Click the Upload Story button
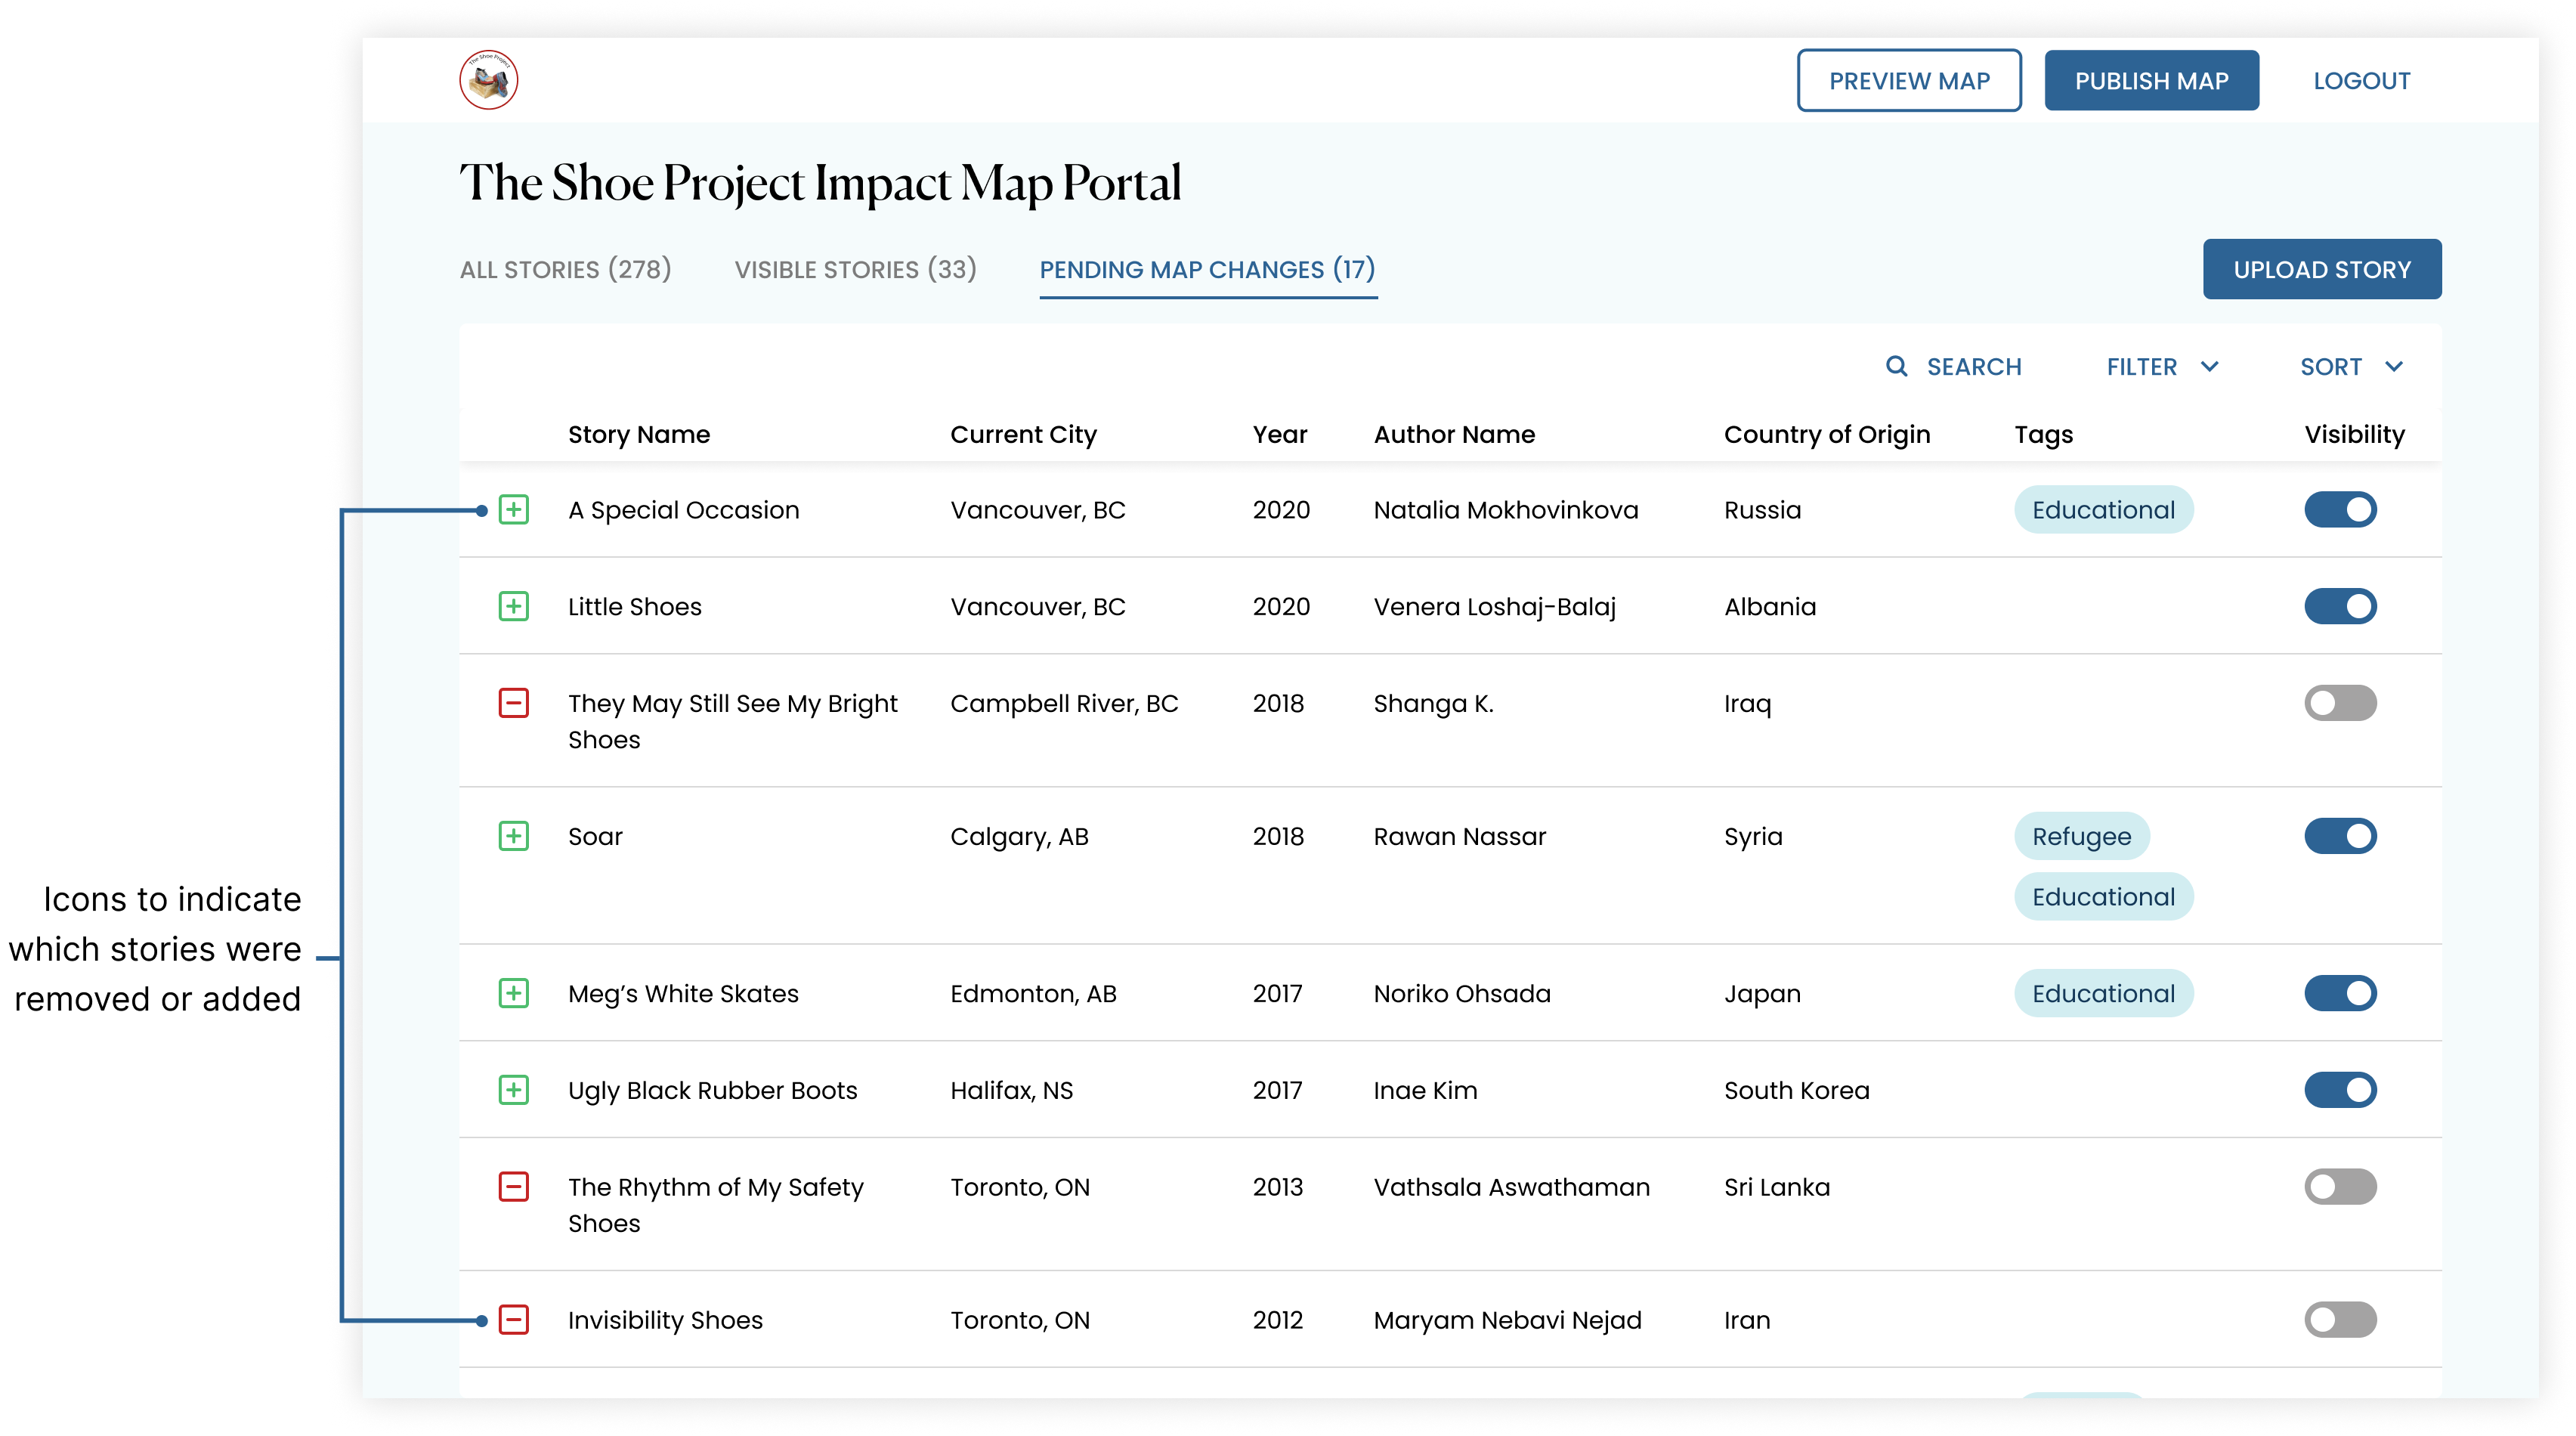Viewport: 2576px width, 1436px height. click(2321, 269)
